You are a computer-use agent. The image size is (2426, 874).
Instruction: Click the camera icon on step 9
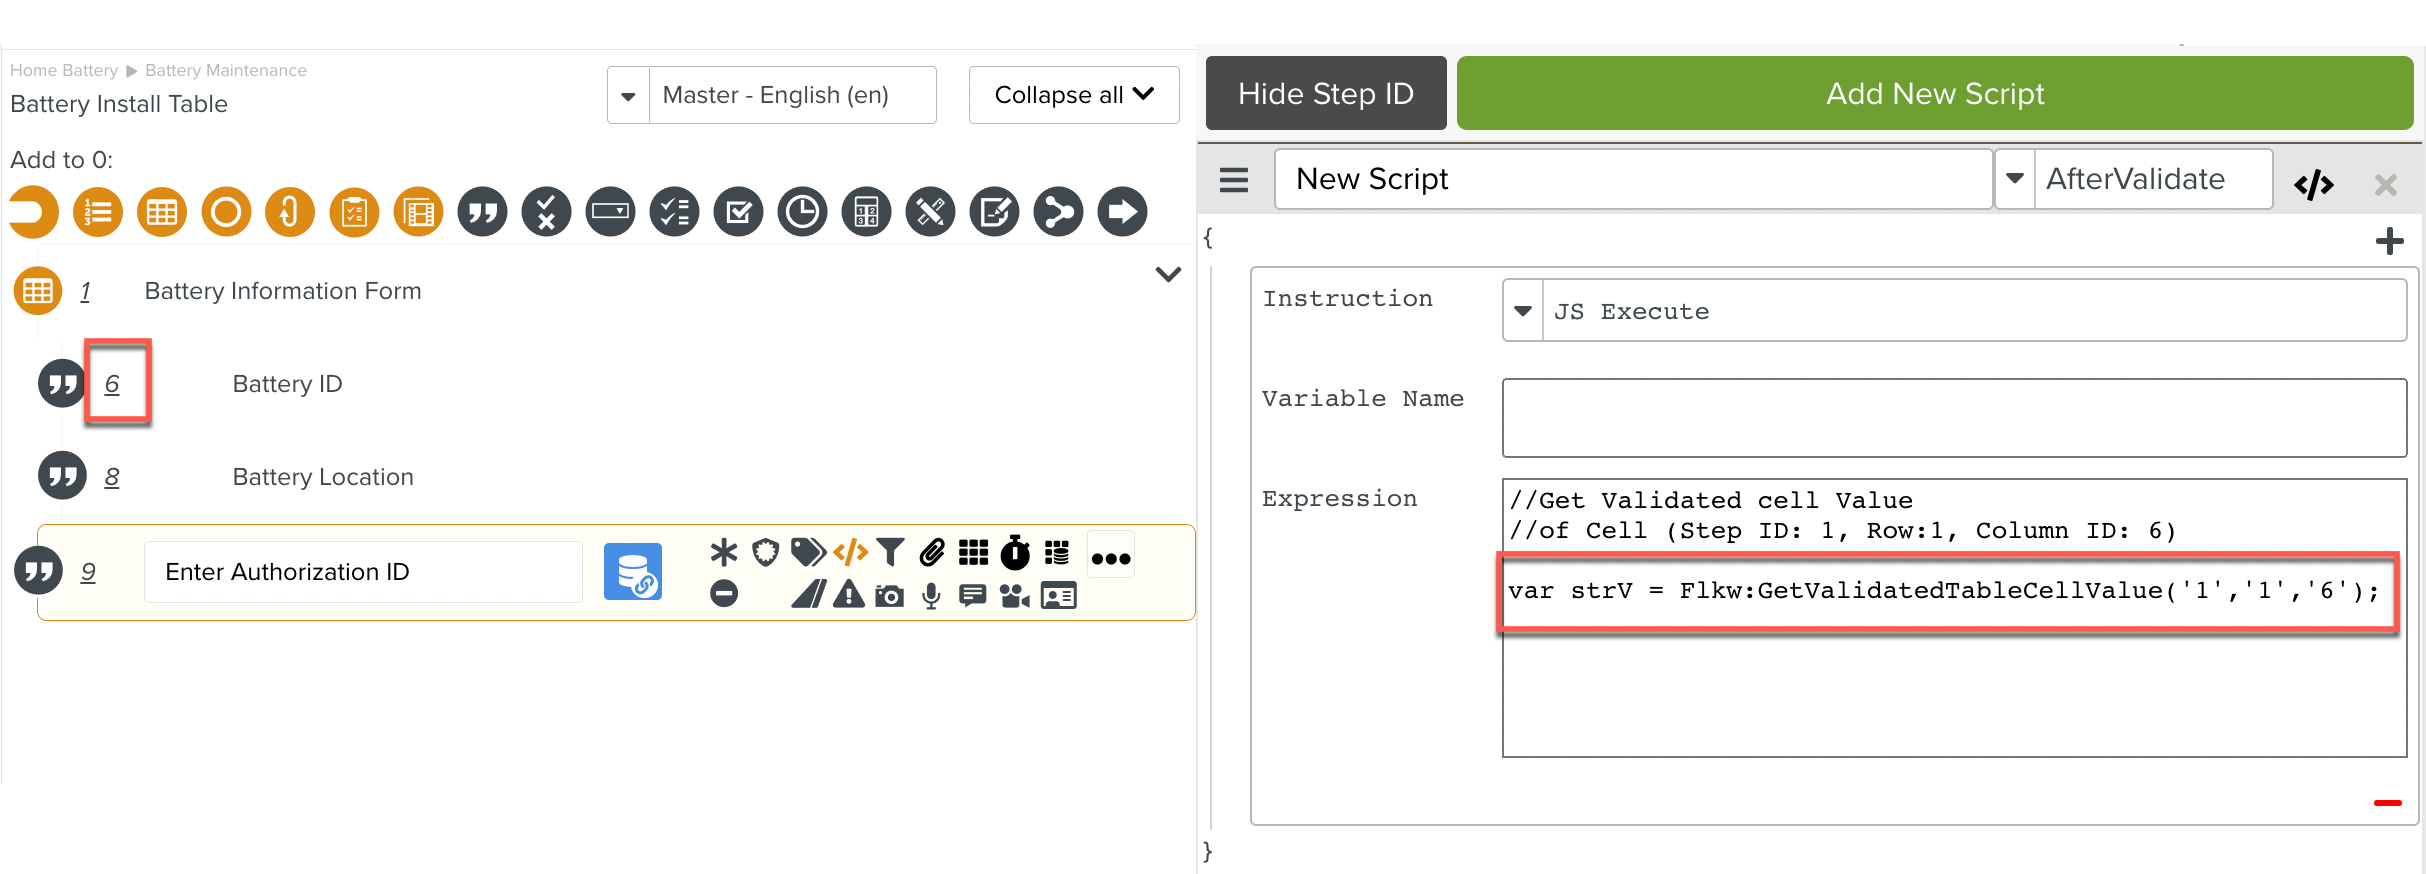[889, 597]
